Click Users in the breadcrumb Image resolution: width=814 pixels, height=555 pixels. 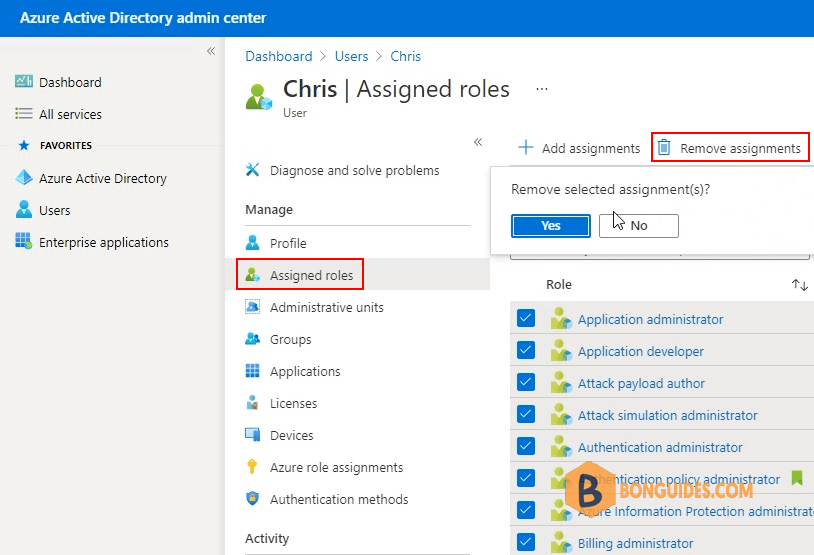point(351,56)
